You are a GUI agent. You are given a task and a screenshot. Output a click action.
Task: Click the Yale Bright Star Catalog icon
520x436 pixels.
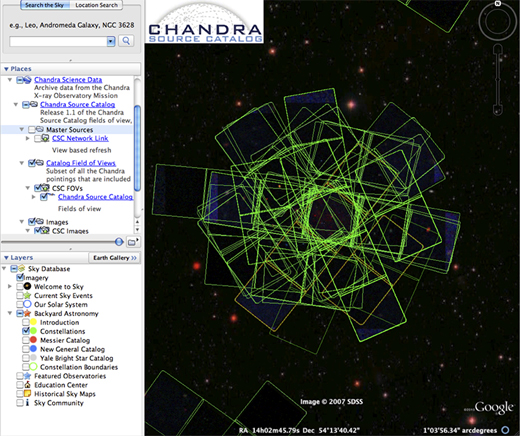click(33, 358)
